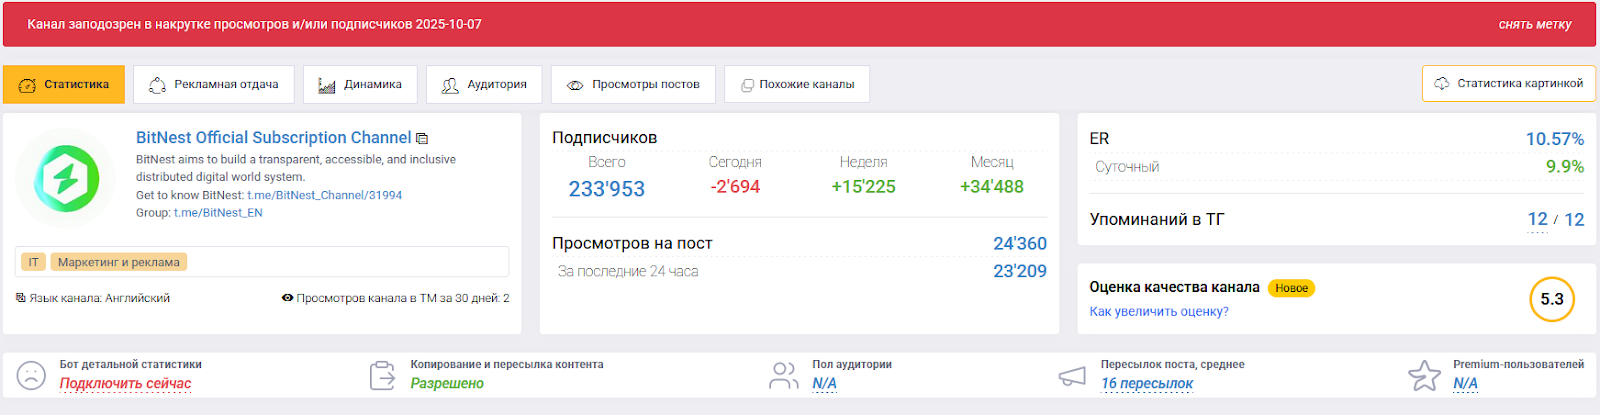Click the Просмотров на пост label
Screen dimensions: 1600x415
(632, 244)
